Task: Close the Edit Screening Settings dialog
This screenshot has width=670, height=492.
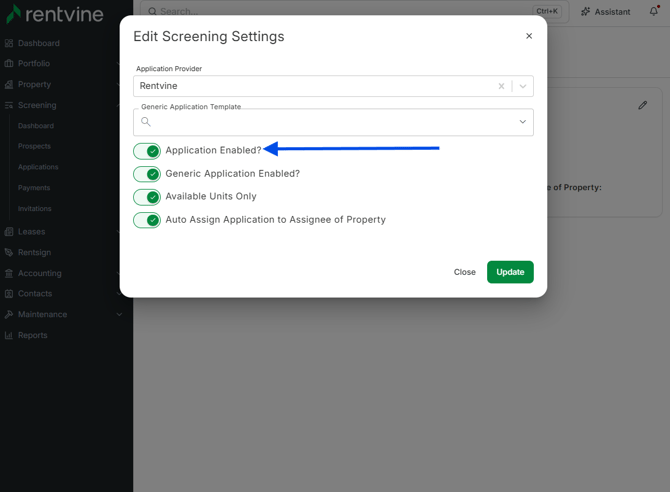Action: (x=529, y=36)
